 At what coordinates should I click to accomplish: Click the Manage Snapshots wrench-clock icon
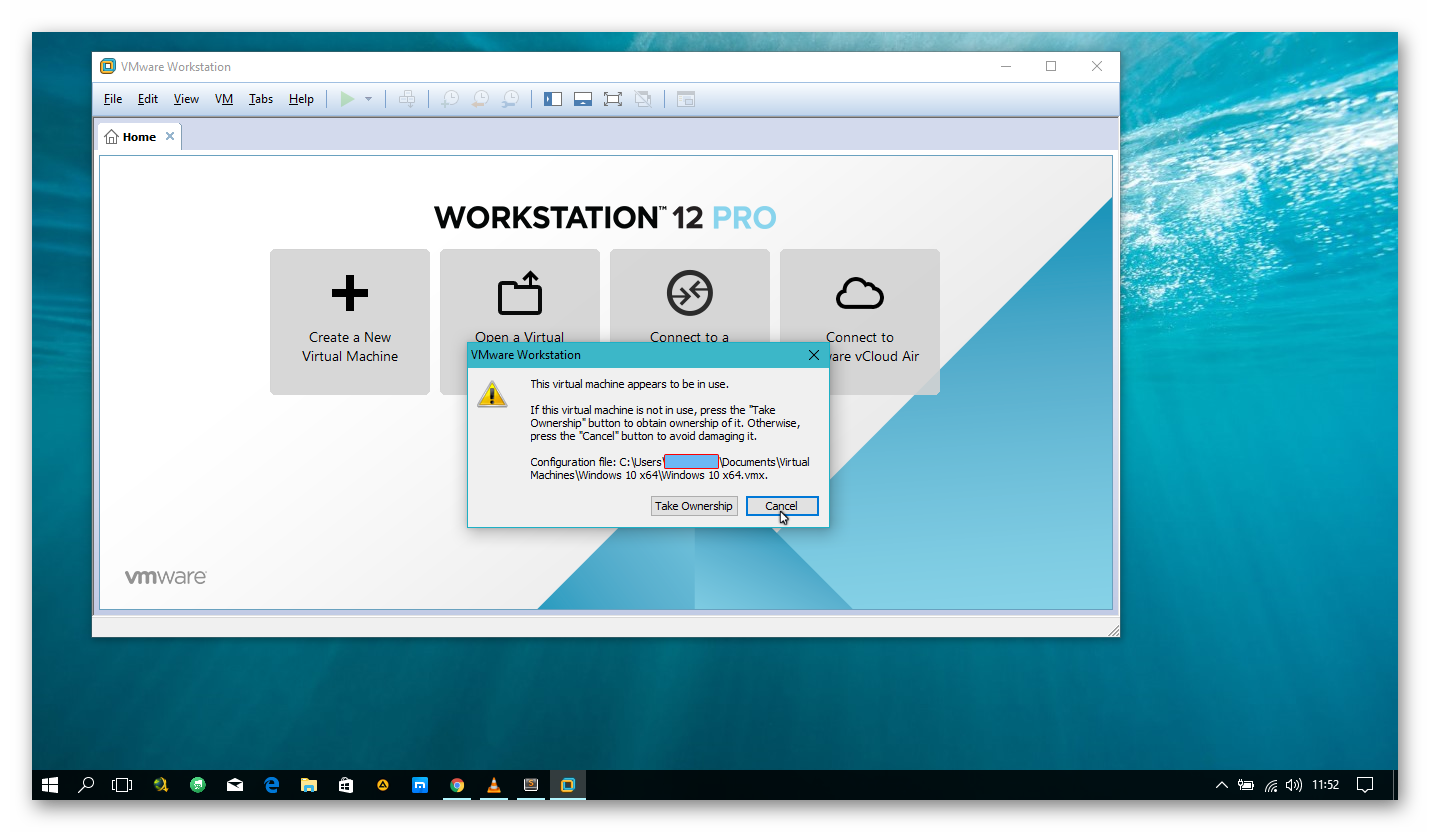[x=510, y=99]
